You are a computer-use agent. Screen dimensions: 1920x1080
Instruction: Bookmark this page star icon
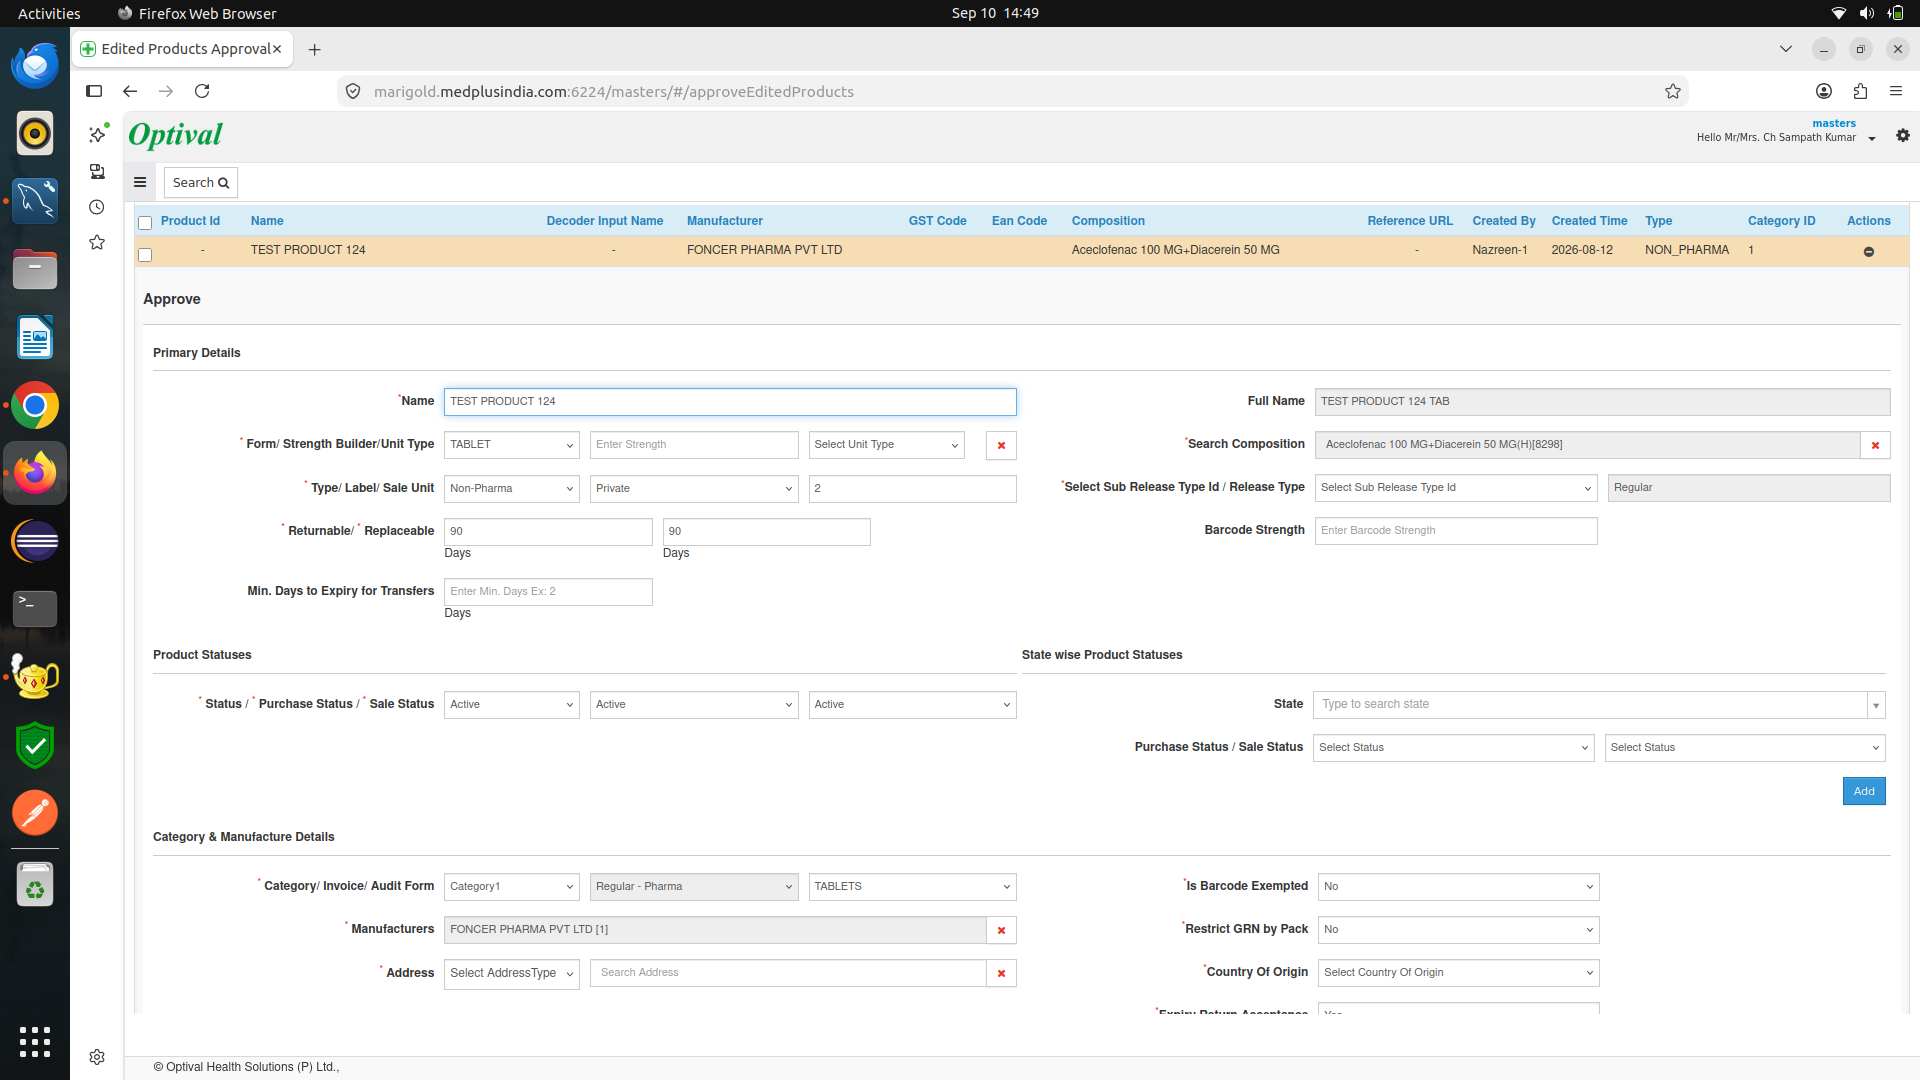[x=1673, y=91]
